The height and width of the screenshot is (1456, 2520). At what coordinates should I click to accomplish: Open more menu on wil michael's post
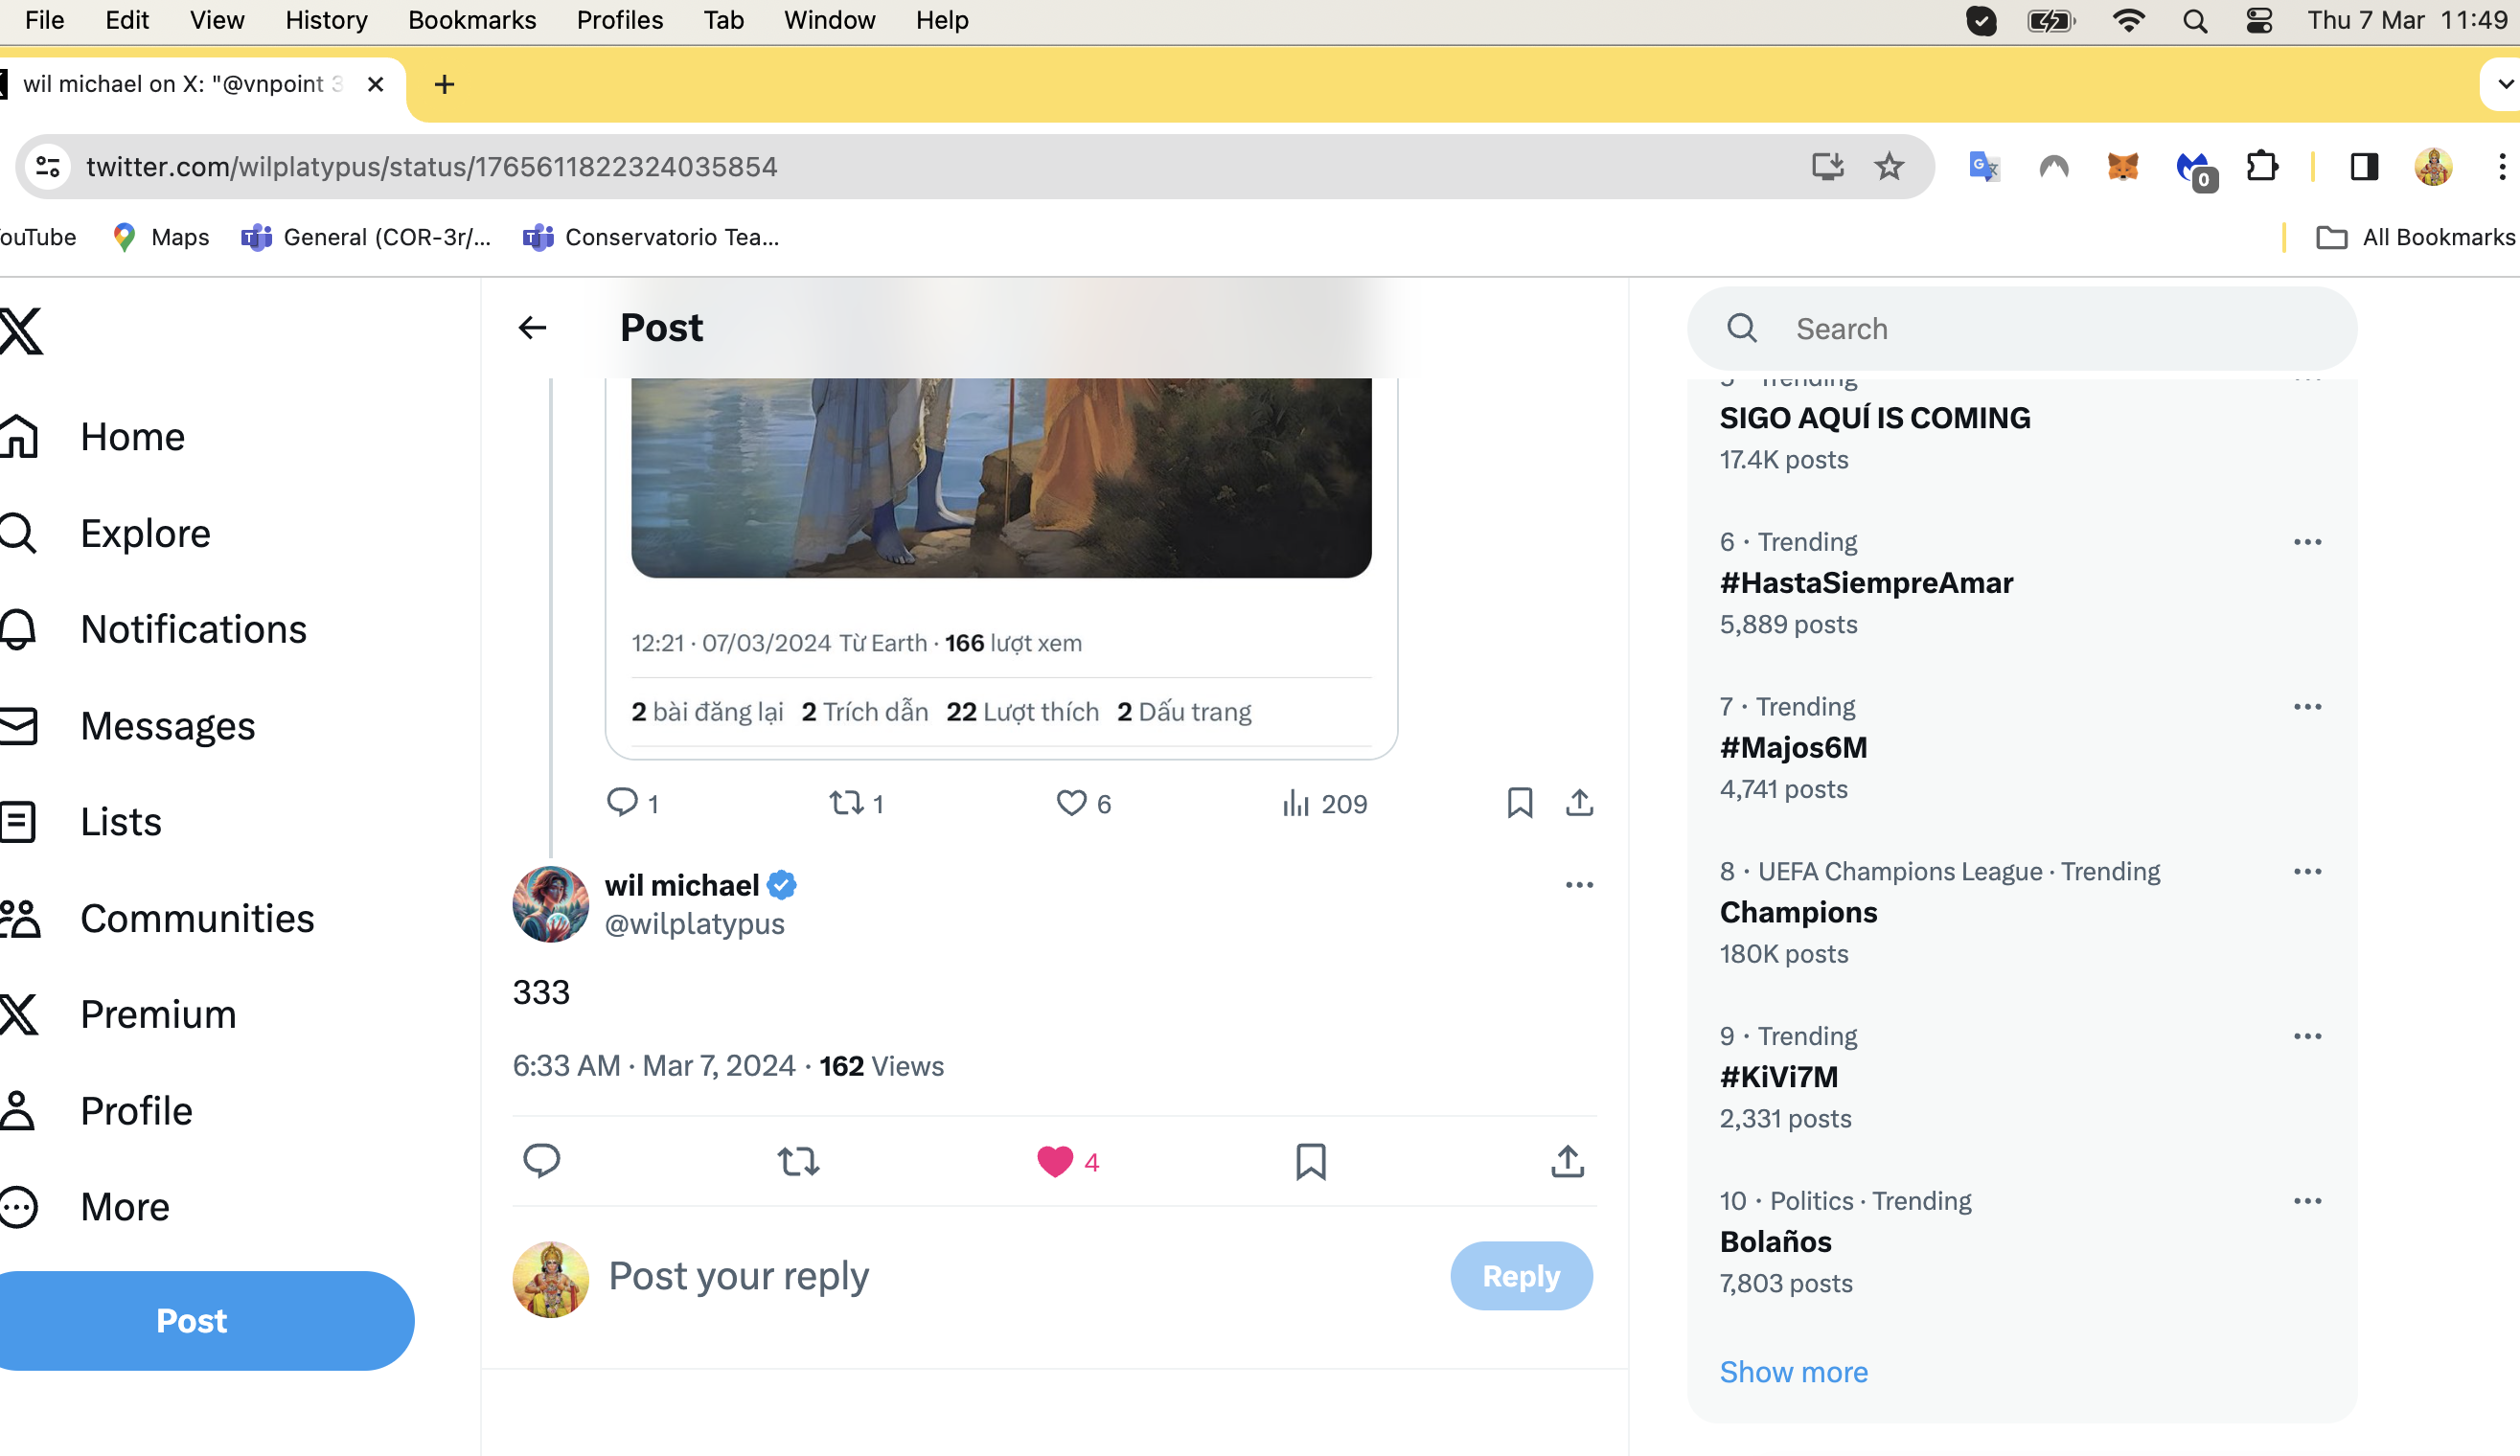point(1579,885)
